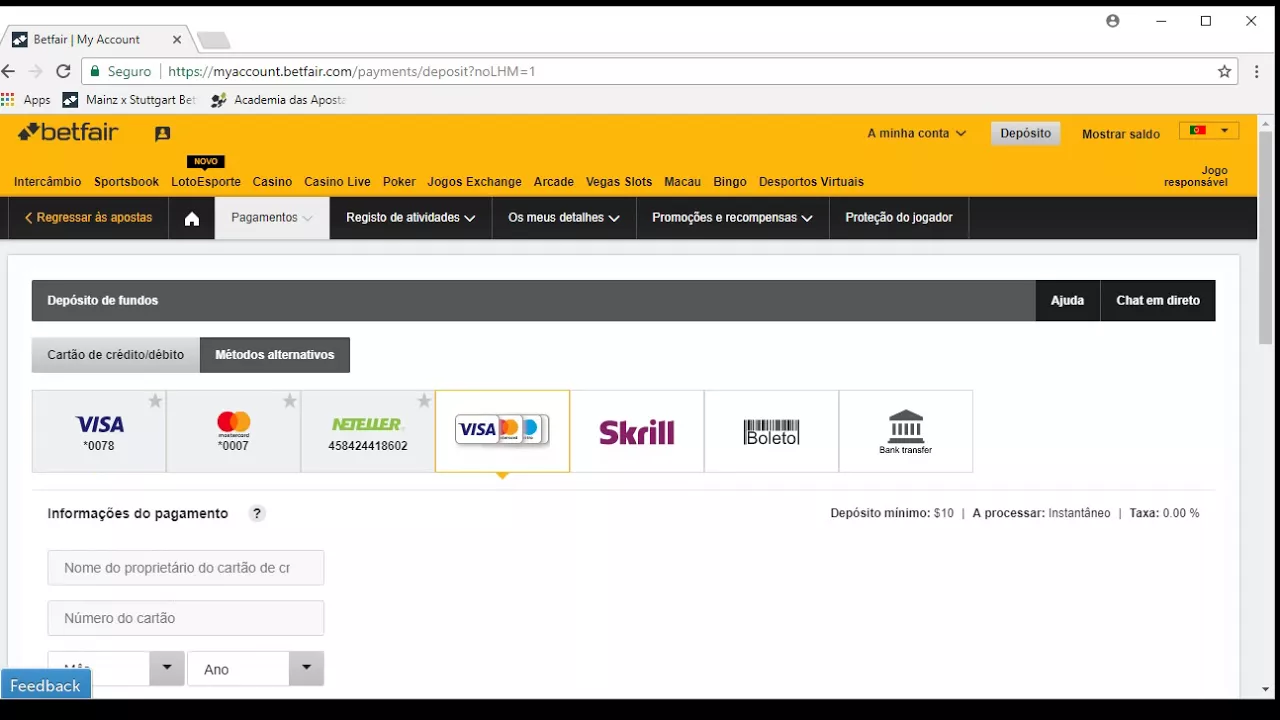Click Mostrar saldo link

pos(1121,134)
